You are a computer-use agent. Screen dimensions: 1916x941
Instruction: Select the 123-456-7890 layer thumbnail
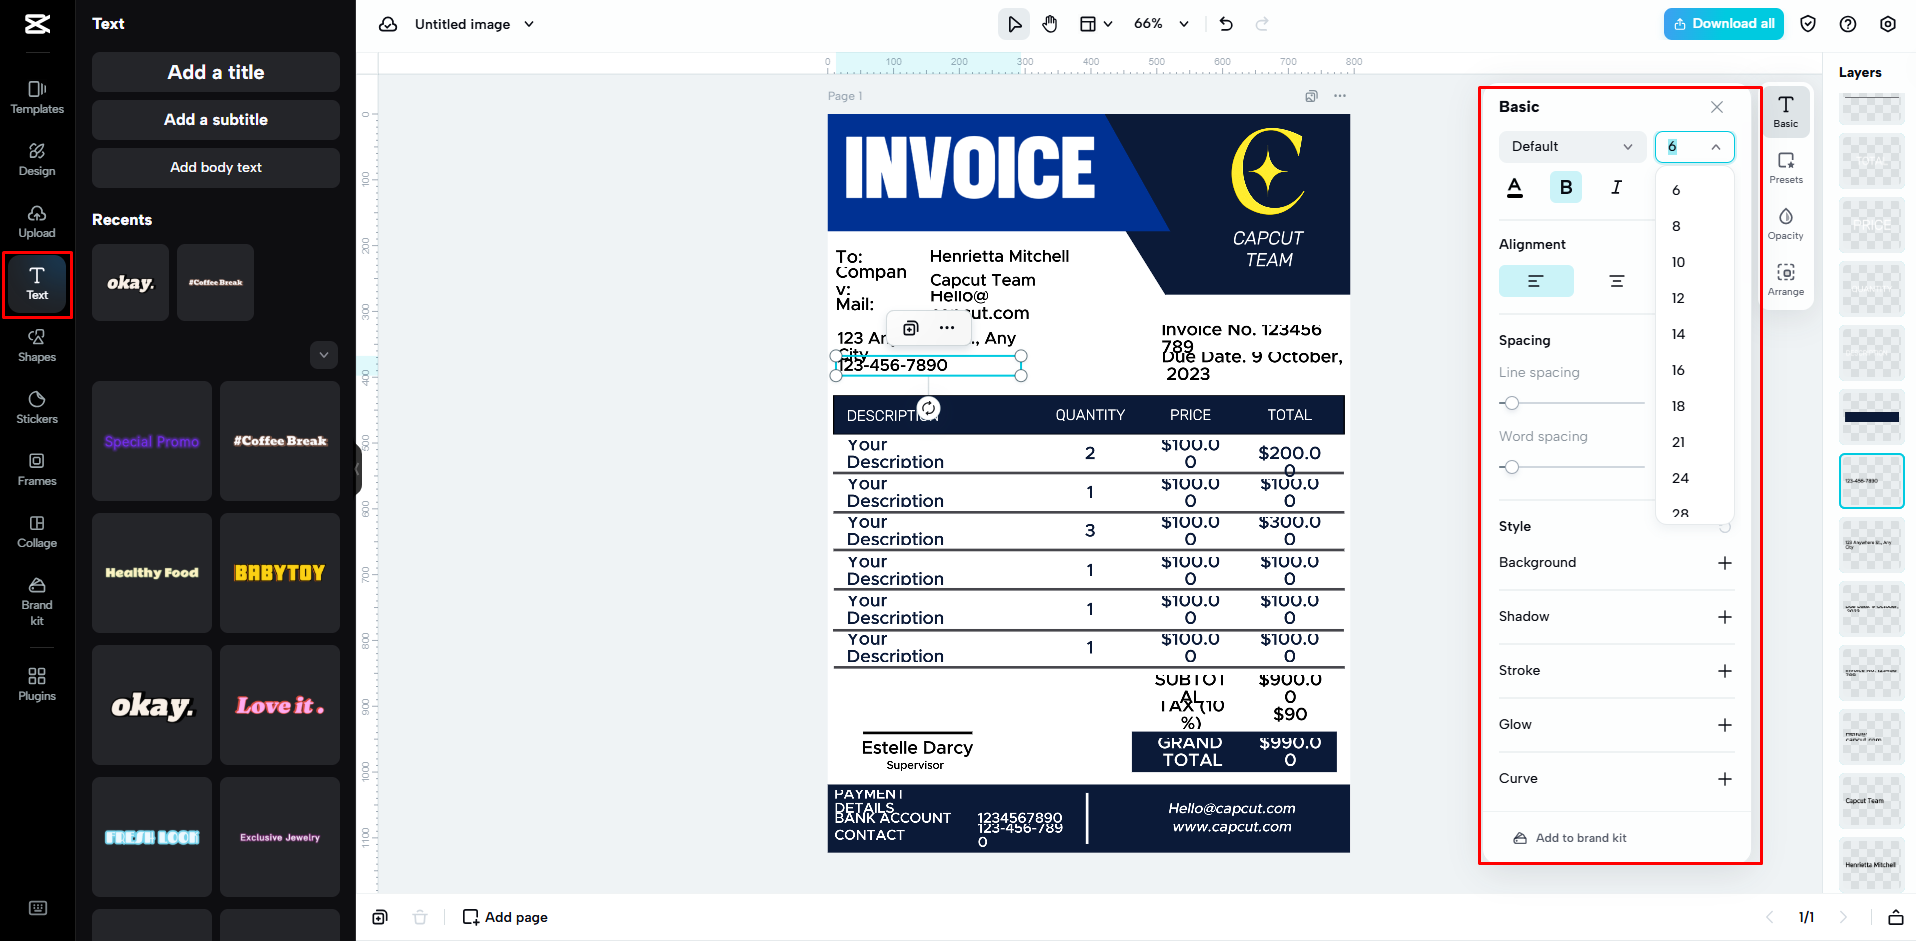coord(1871,481)
